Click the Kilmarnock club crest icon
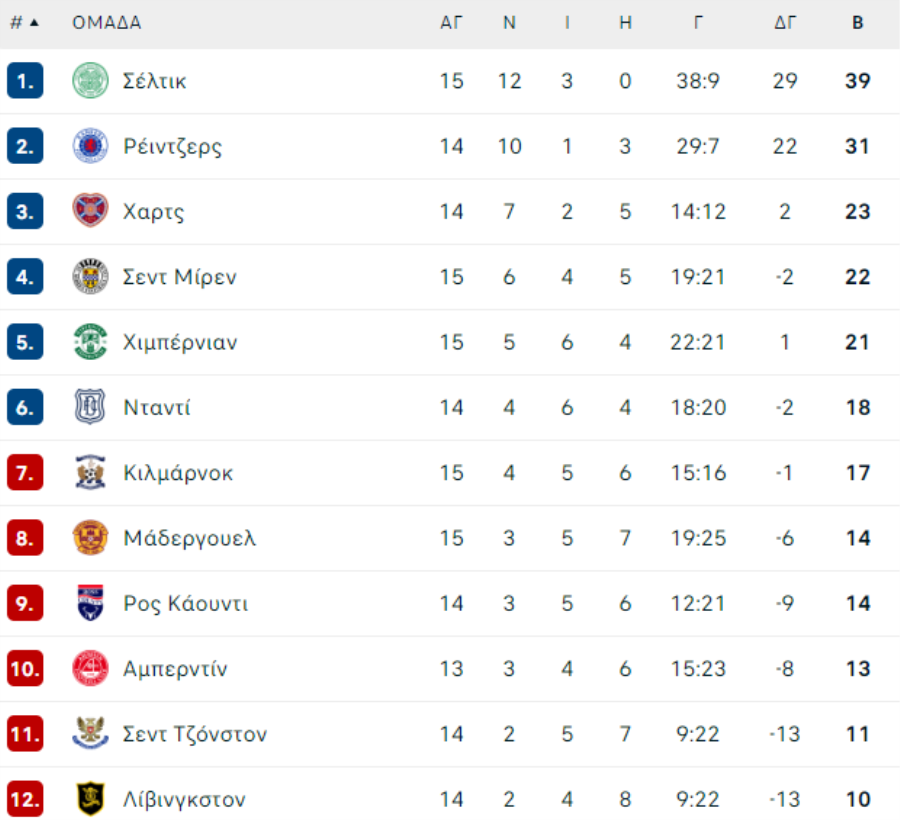This screenshot has width=900, height=820. [x=91, y=473]
